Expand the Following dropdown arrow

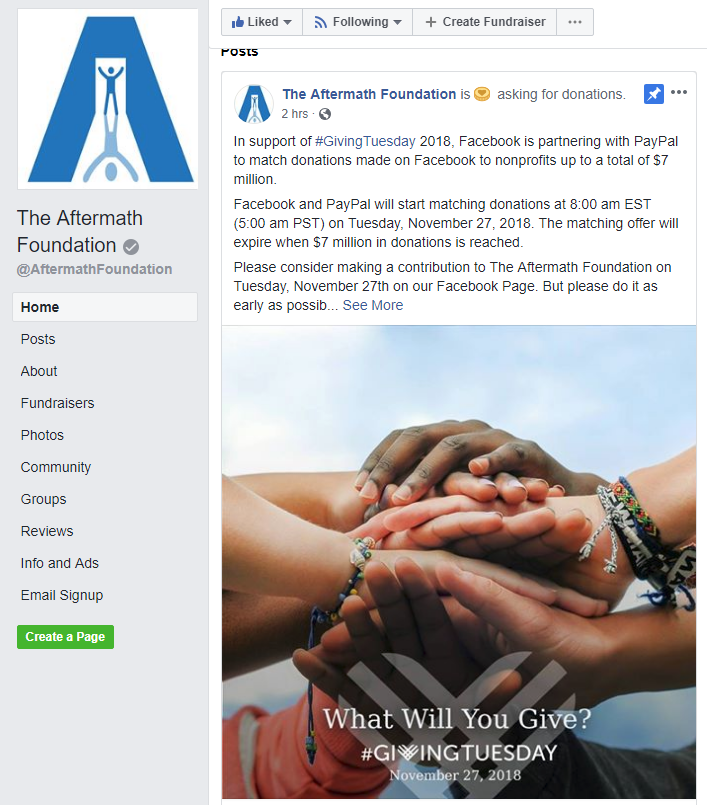pos(397,23)
